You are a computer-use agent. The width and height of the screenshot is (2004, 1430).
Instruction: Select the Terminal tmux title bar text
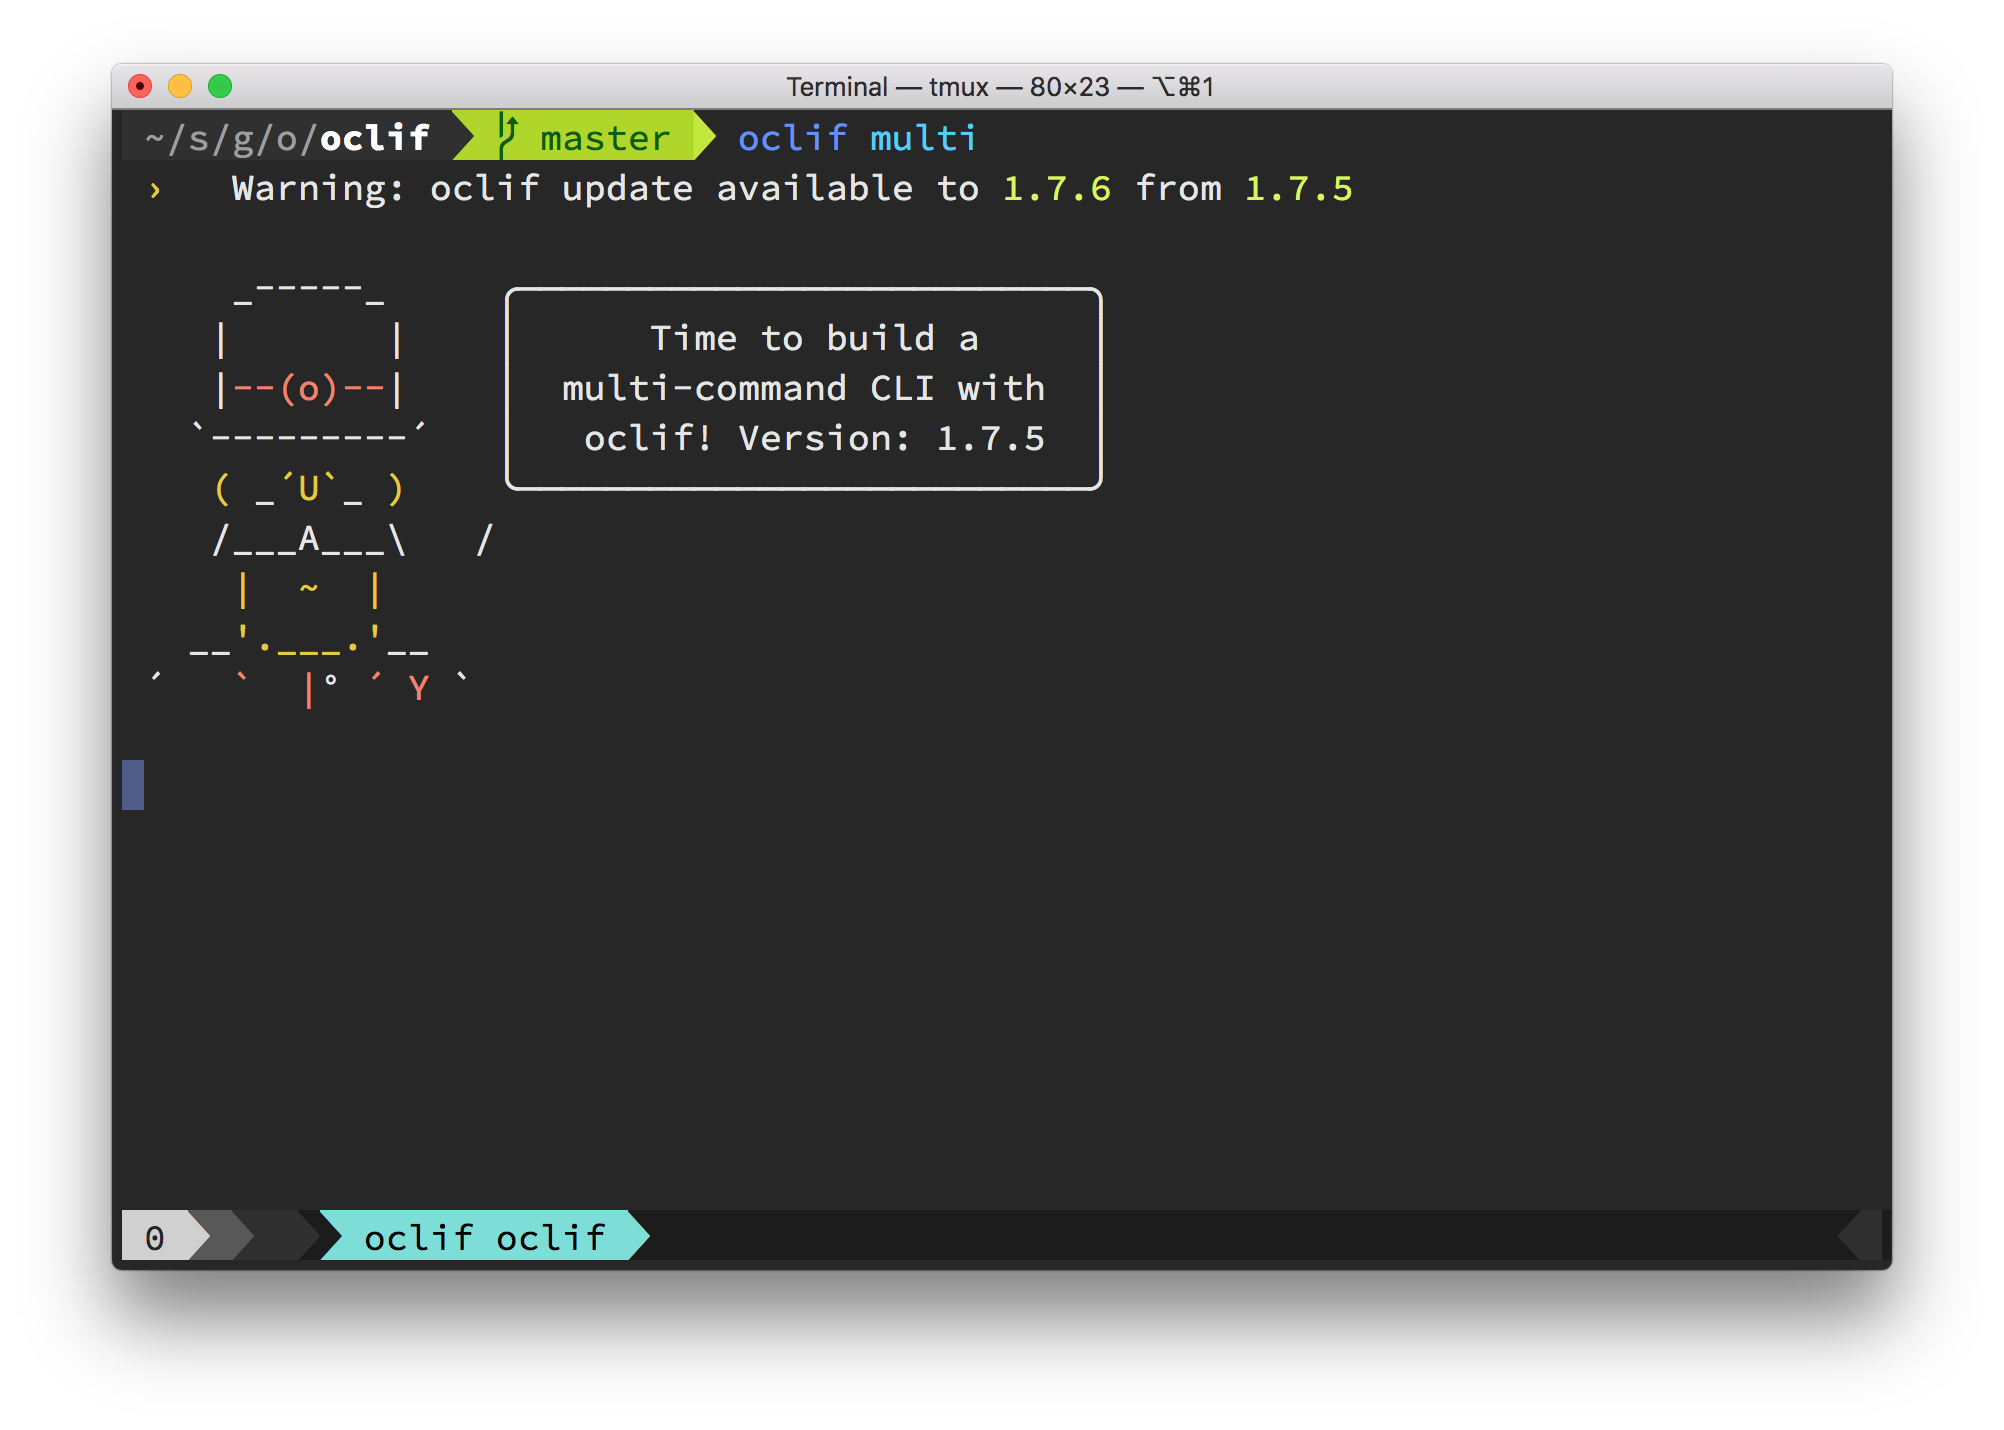[998, 87]
